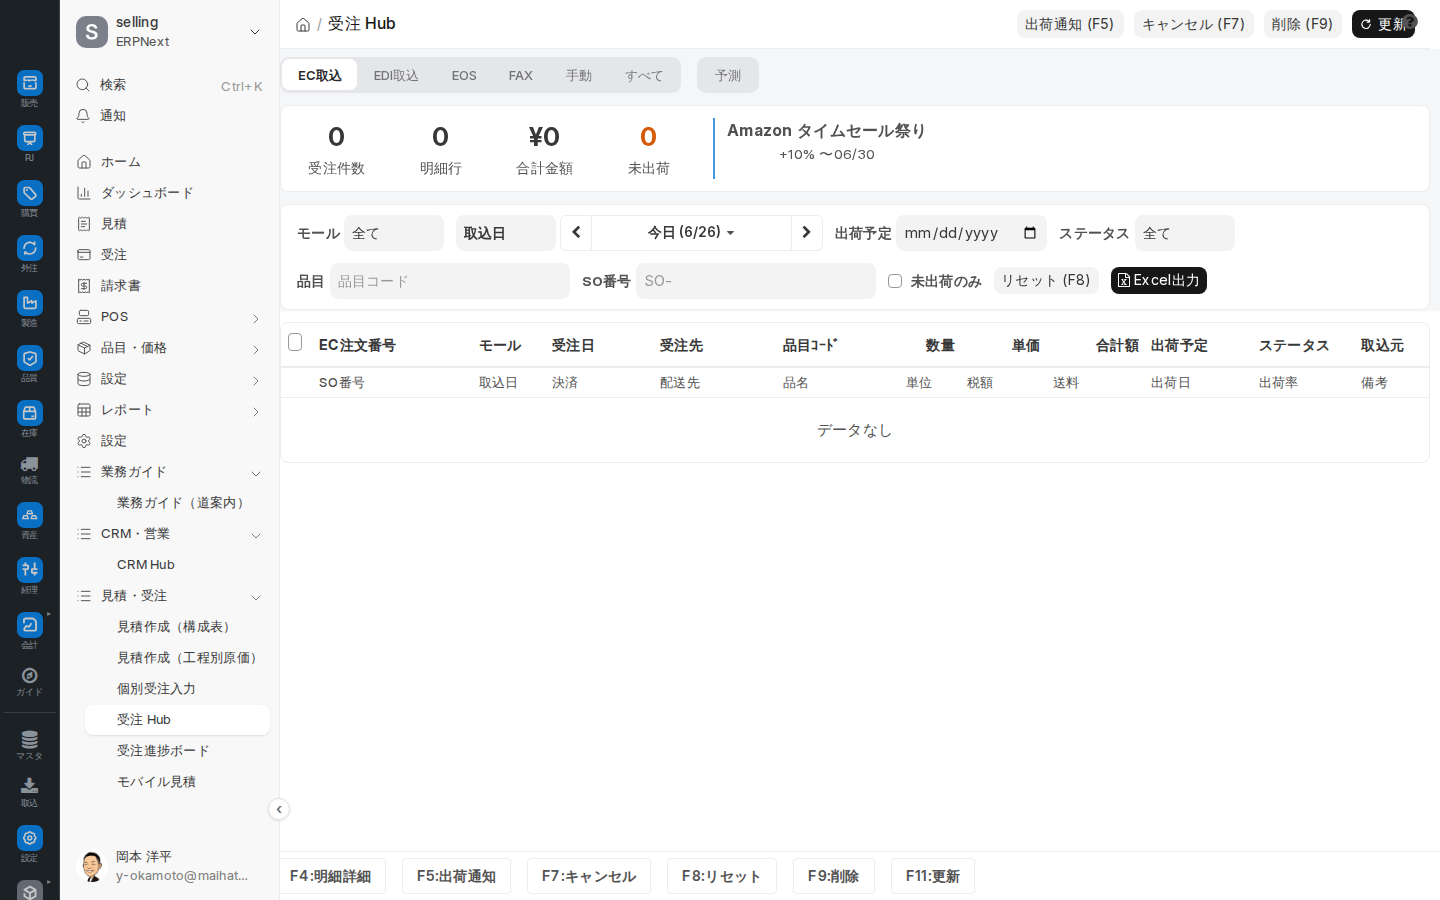Click the 出荷通知 (F5) button

(1070, 24)
